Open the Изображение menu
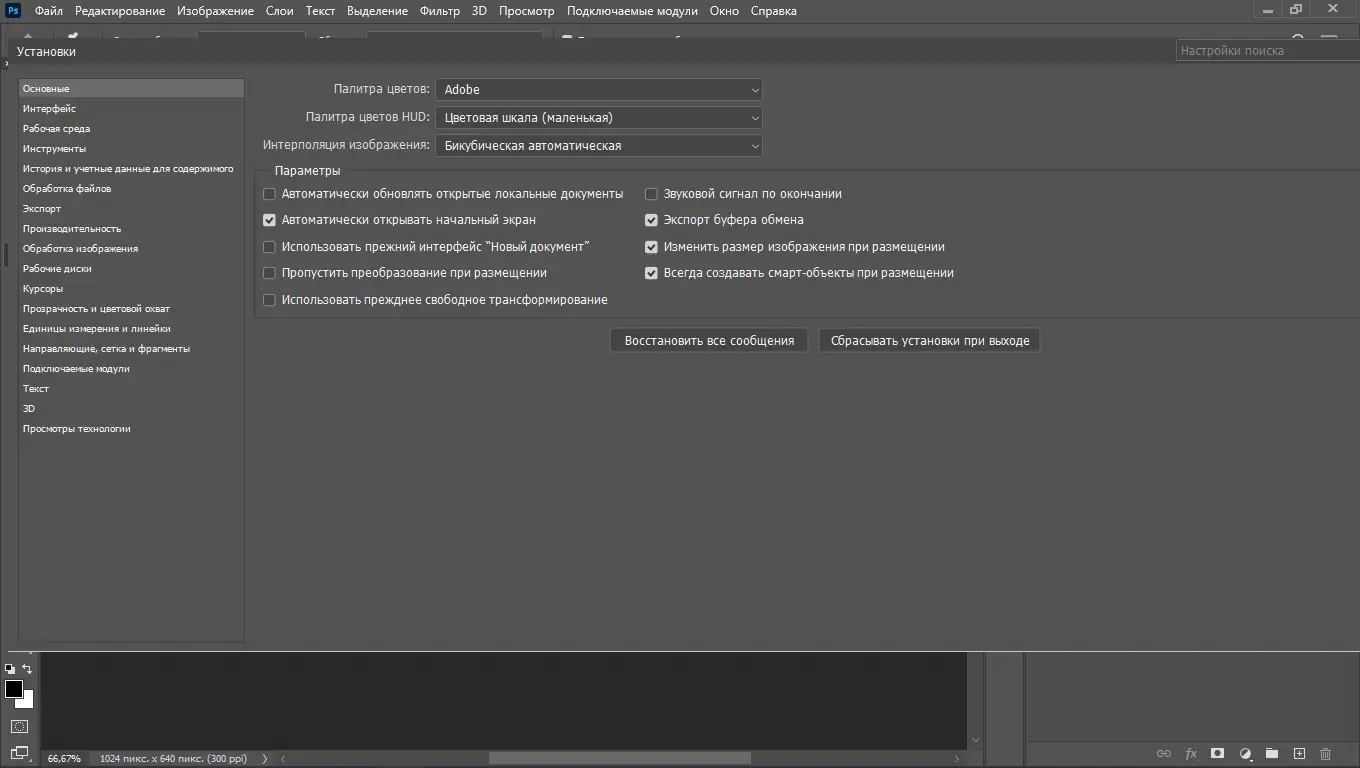The height and width of the screenshot is (768, 1360). 215,11
